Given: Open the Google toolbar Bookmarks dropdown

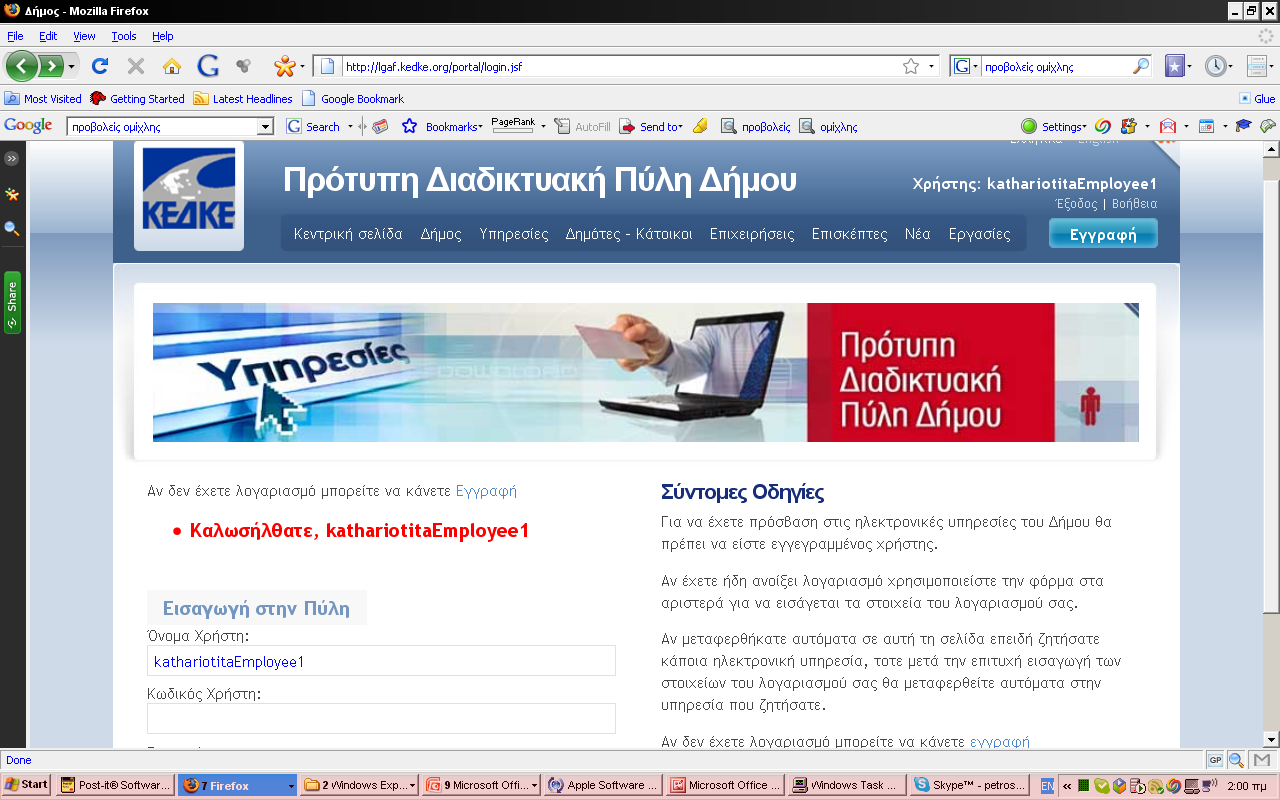Looking at the screenshot, I should click(443, 127).
